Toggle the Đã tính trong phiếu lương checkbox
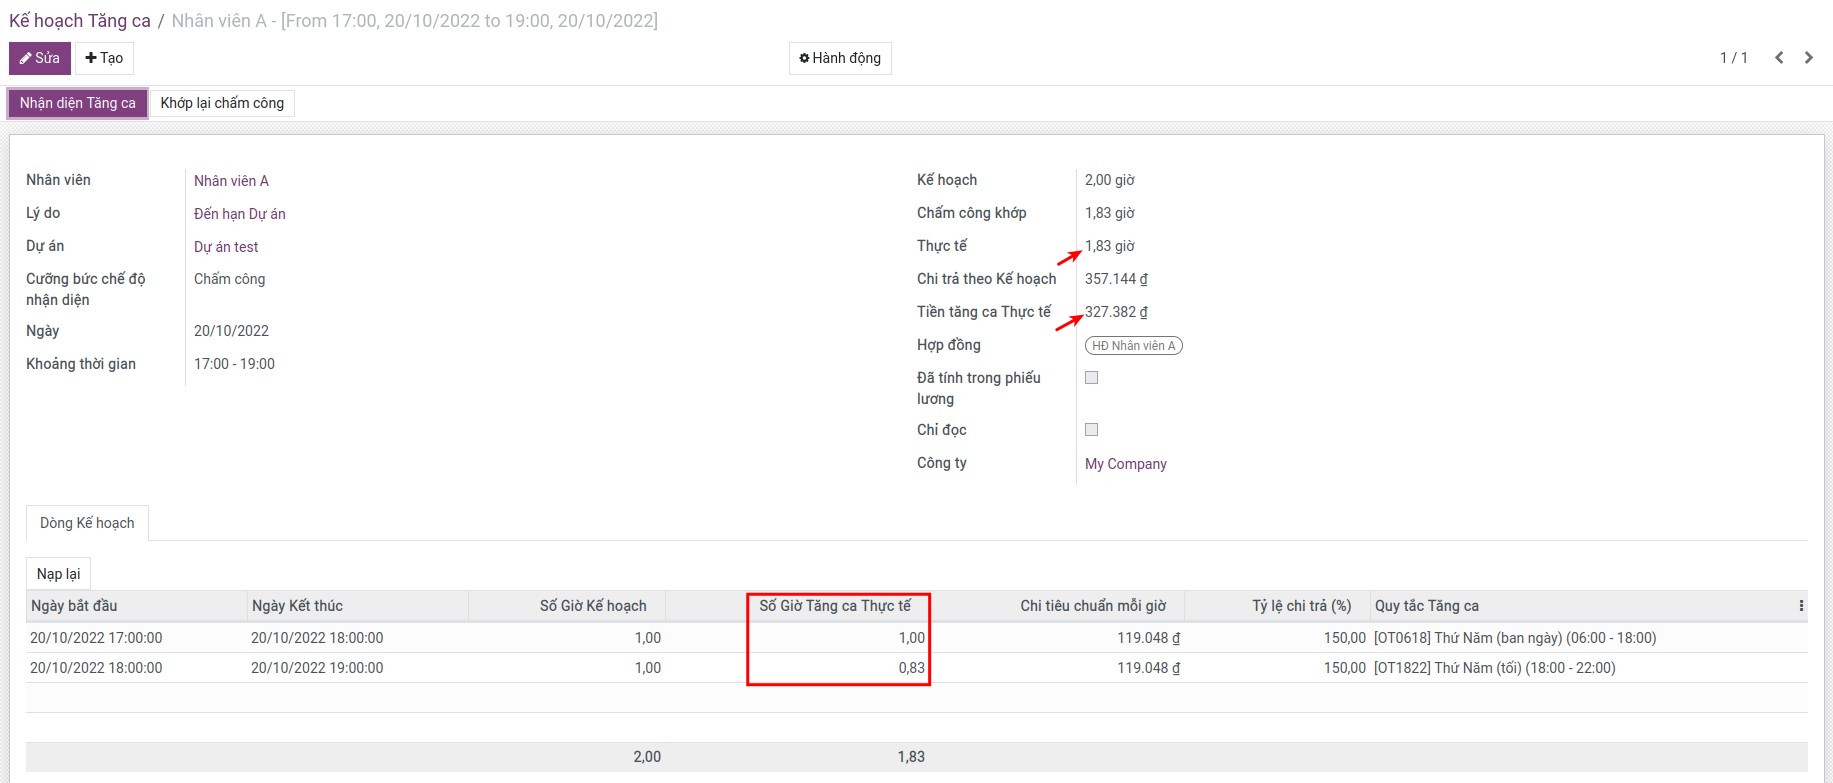 [x=1092, y=378]
